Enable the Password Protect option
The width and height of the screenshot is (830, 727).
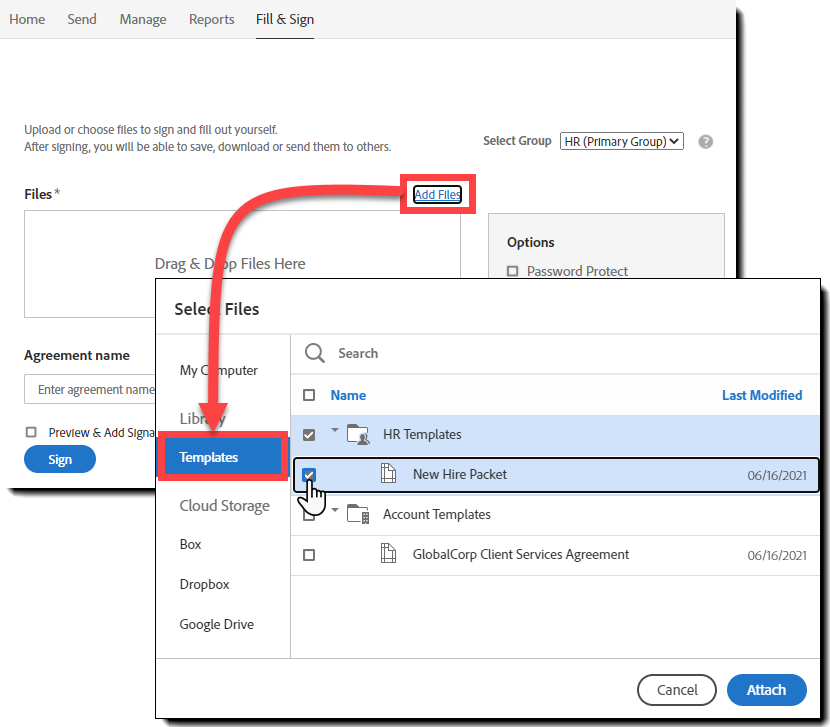512,271
